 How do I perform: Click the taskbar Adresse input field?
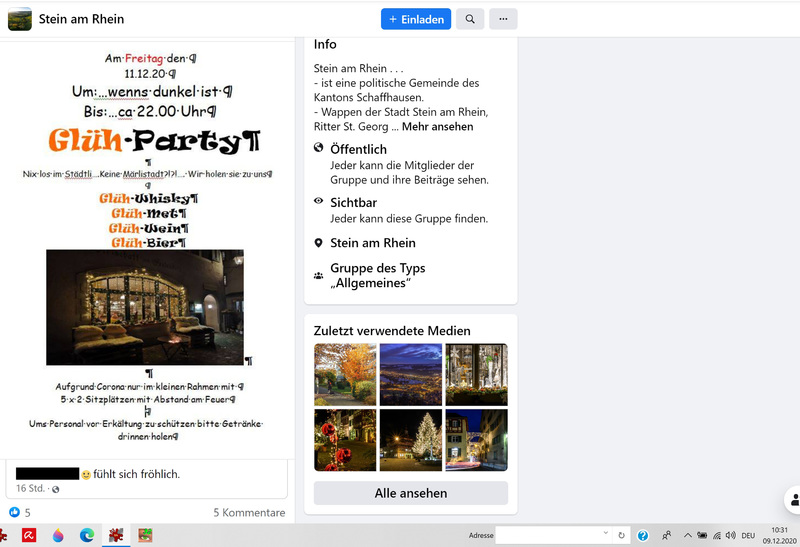tap(547, 535)
